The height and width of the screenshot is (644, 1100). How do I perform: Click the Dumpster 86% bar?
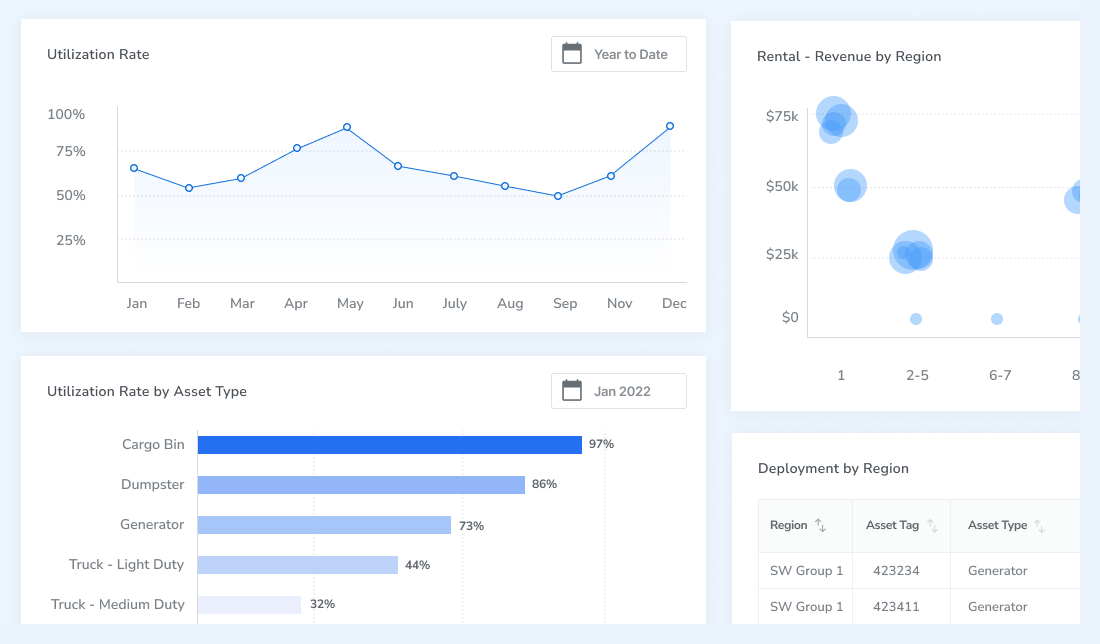[x=361, y=485]
